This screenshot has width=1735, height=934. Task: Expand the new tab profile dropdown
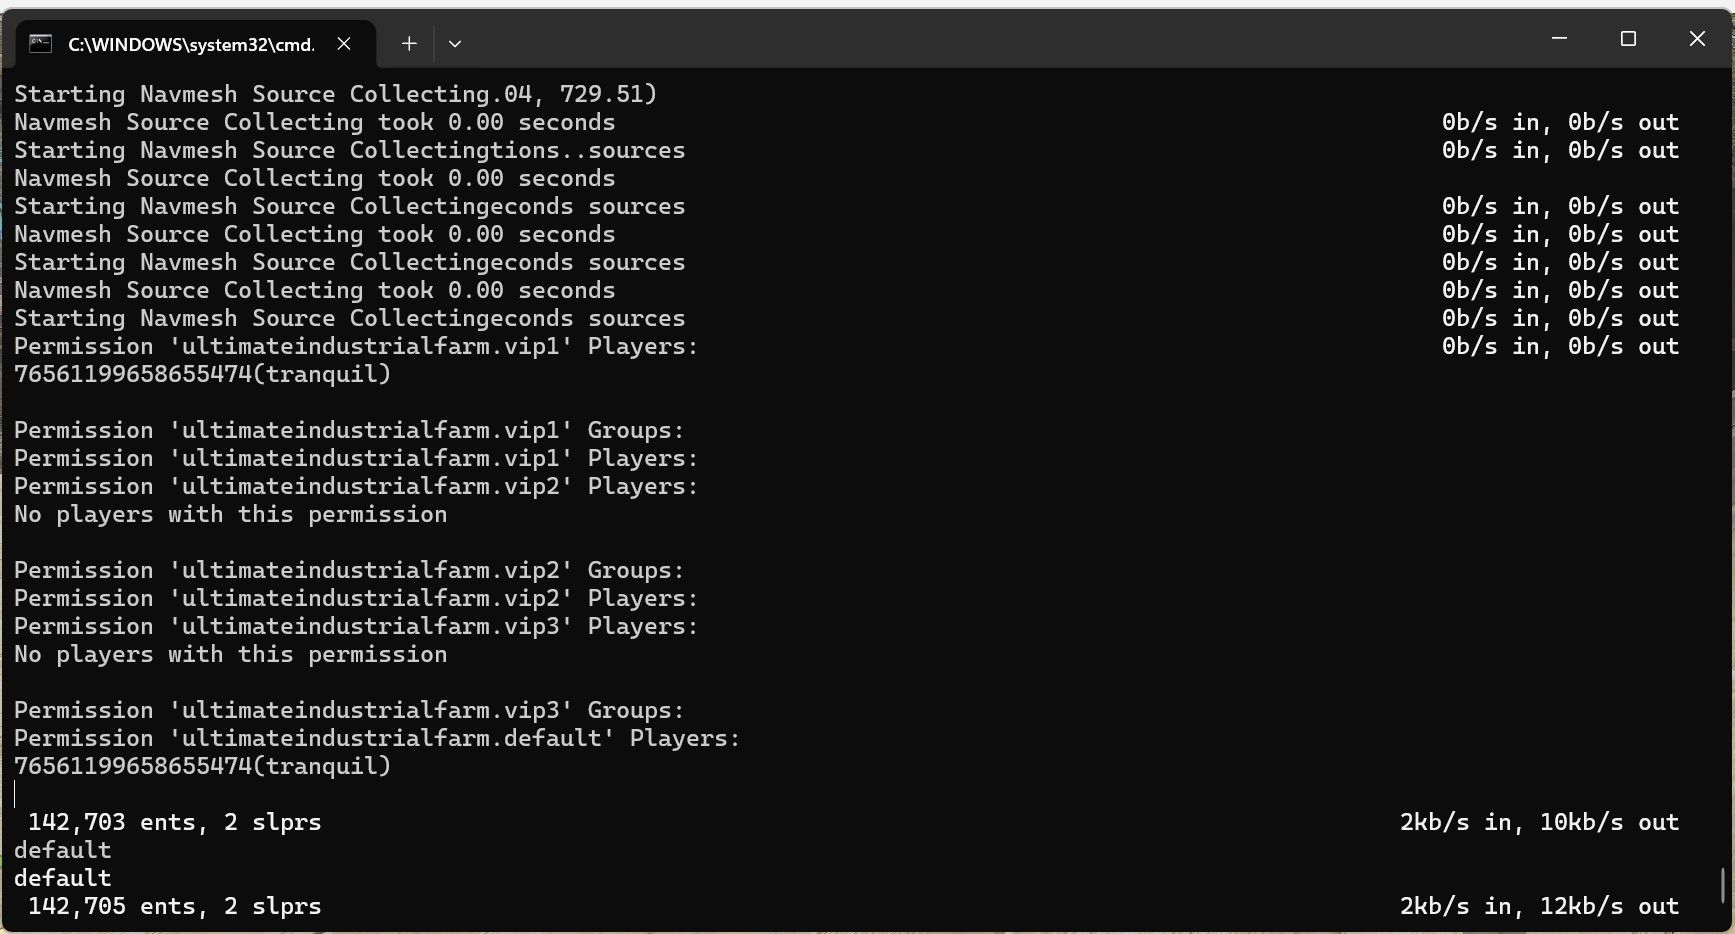pyautogui.click(x=455, y=43)
